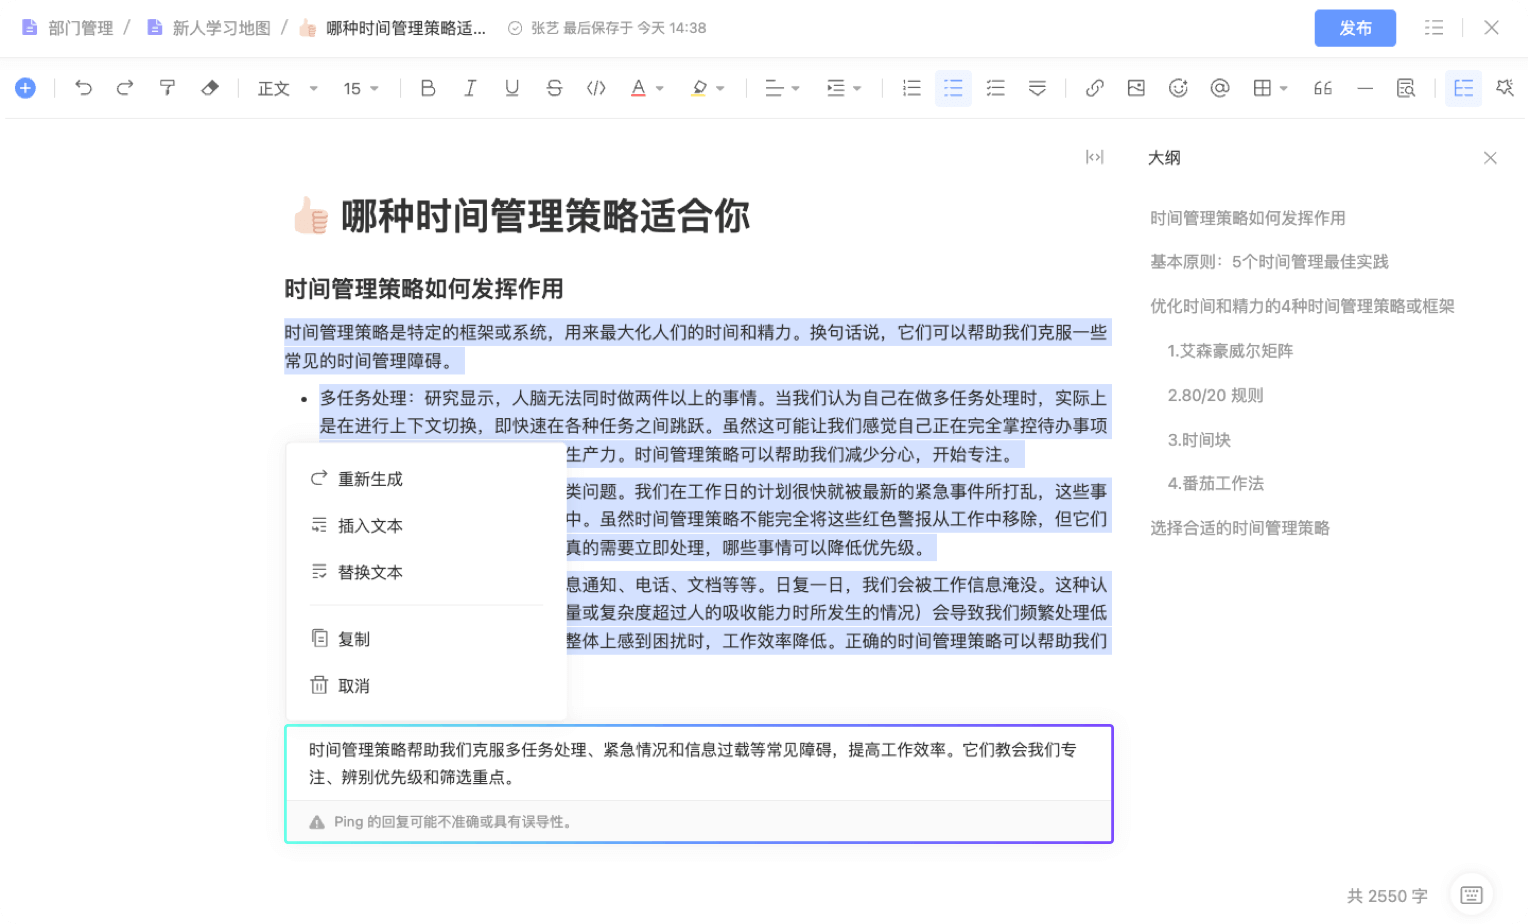The width and height of the screenshot is (1528, 924).
Task: Apply strikethrough formatting
Action: point(554,88)
